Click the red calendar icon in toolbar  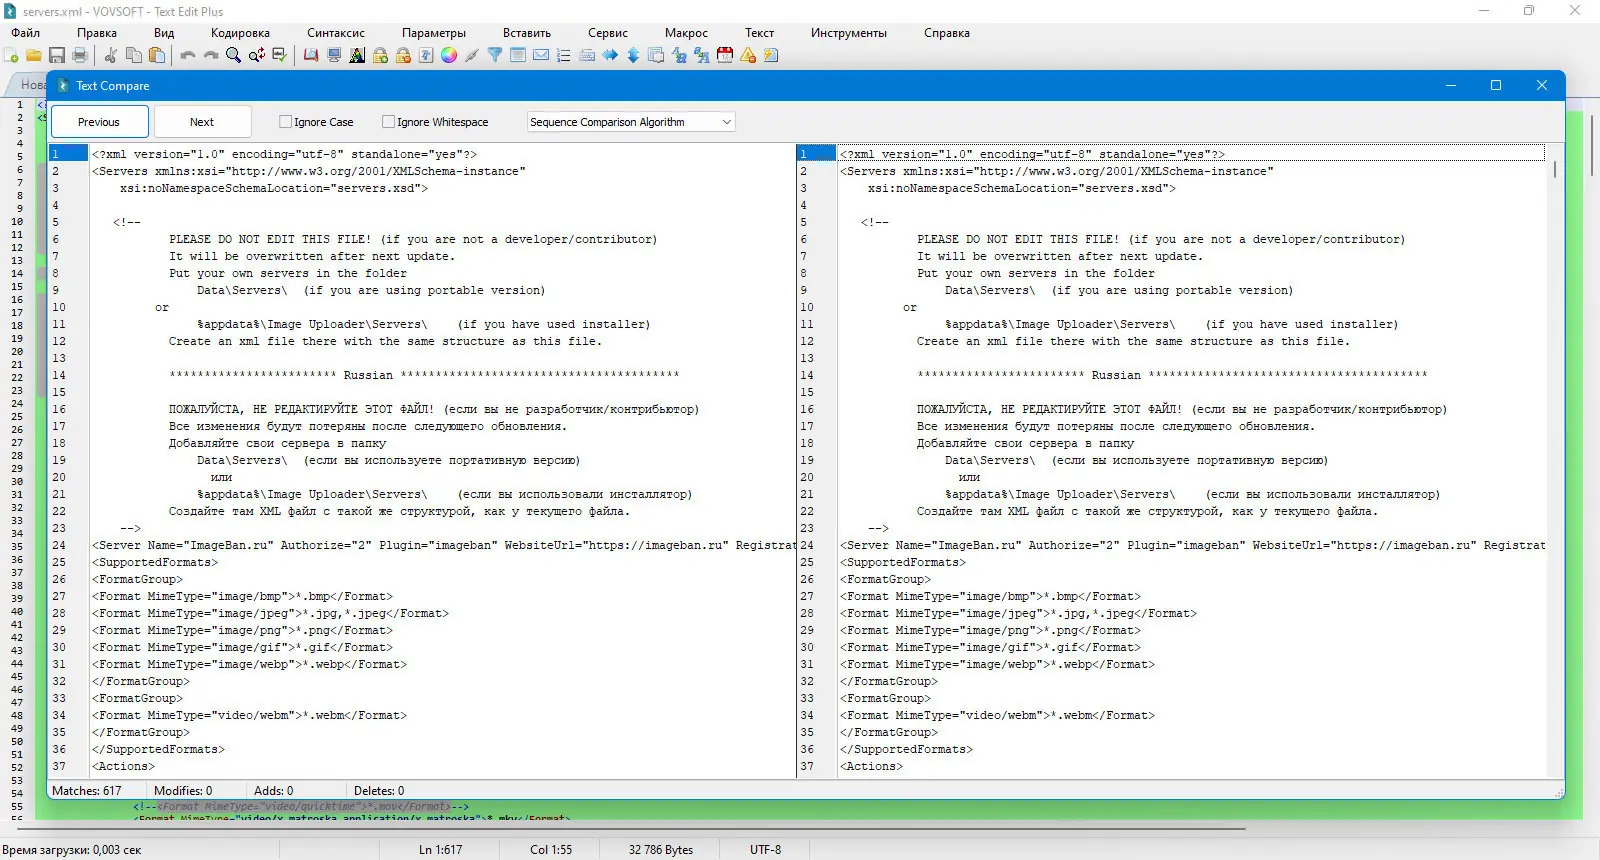click(725, 56)
